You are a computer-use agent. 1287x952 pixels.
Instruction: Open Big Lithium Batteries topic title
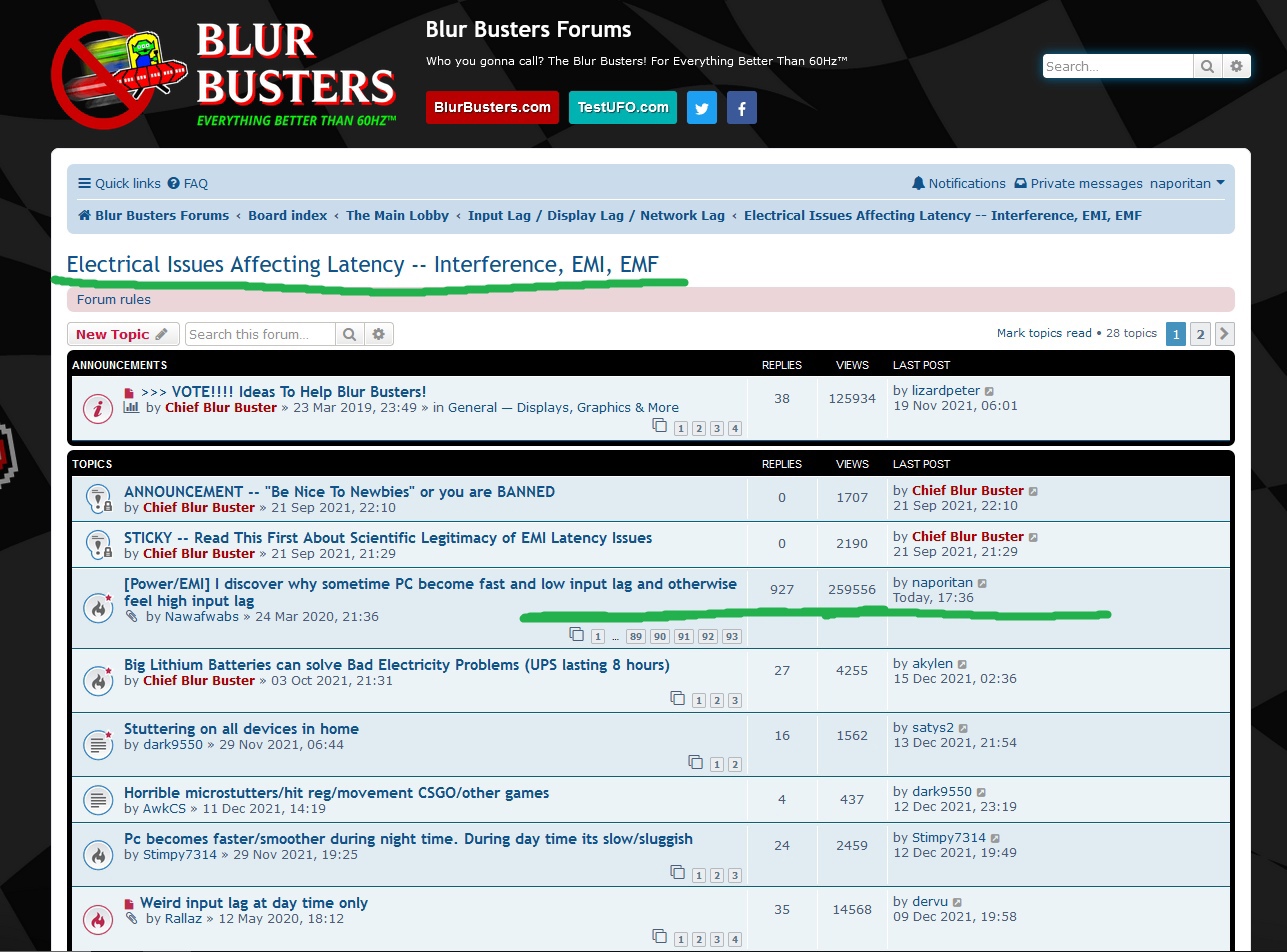[397, 664]
